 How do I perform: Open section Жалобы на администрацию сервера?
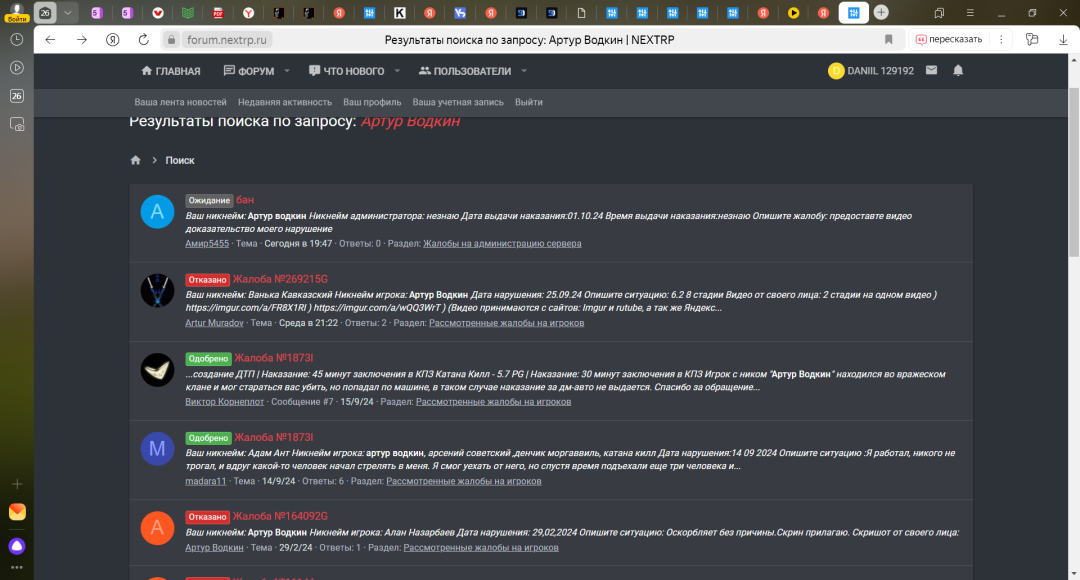(502, 243)
